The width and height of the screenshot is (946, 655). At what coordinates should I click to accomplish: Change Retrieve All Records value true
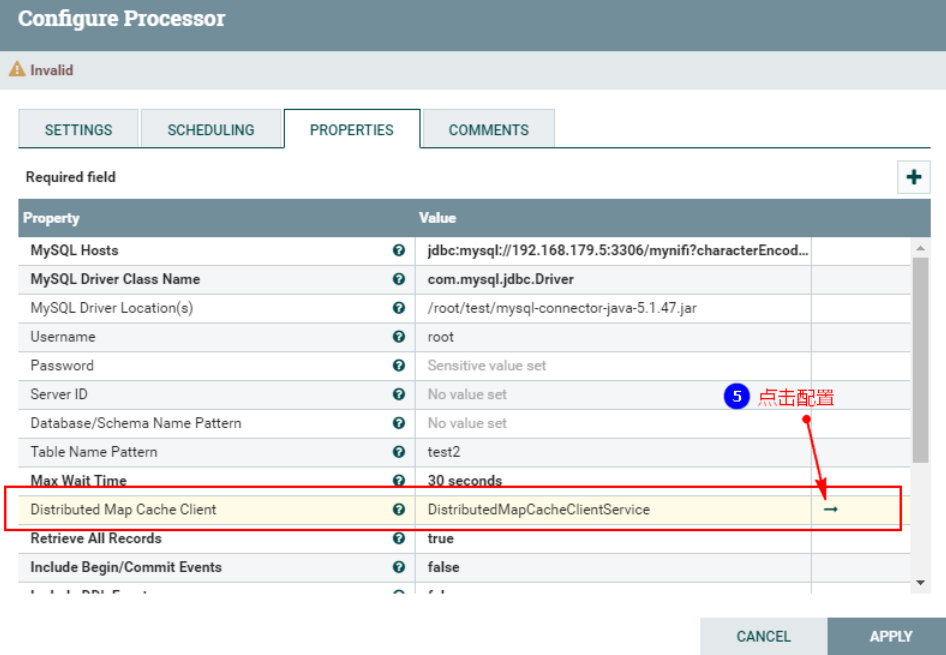click(613, 538)
